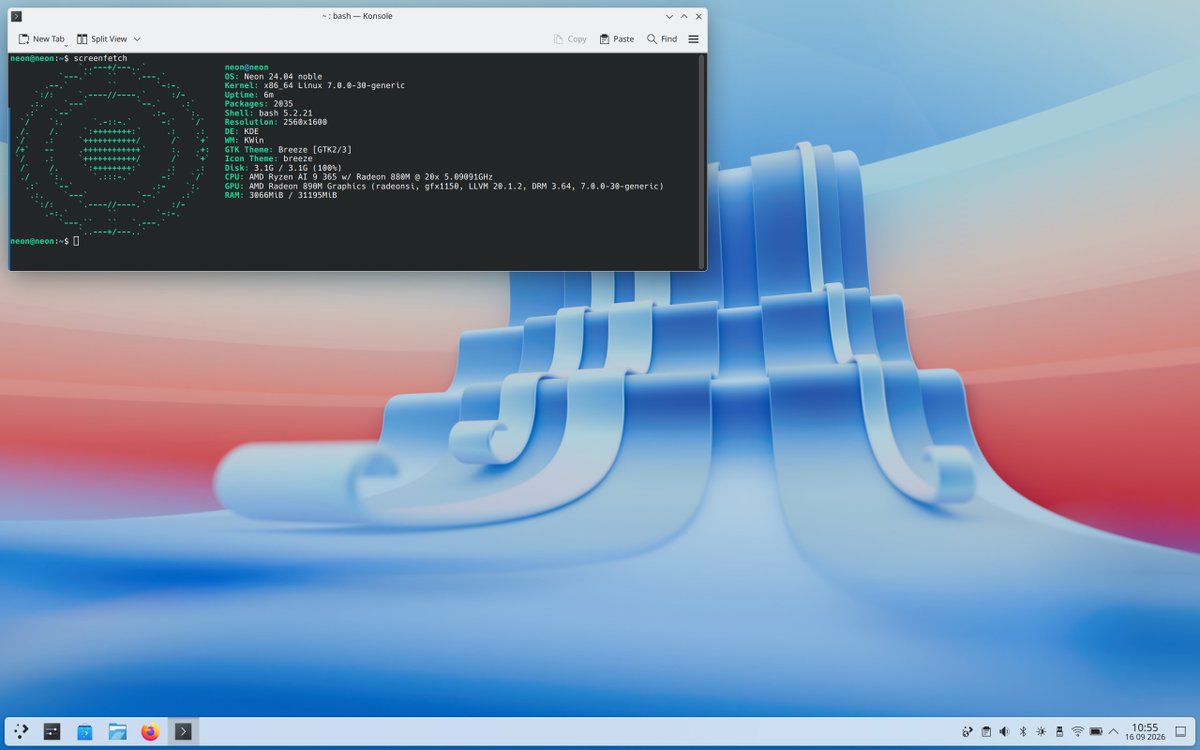Open the Find search tool
The width and height of the screenshot is (1200, 750).
click(662, 39)
